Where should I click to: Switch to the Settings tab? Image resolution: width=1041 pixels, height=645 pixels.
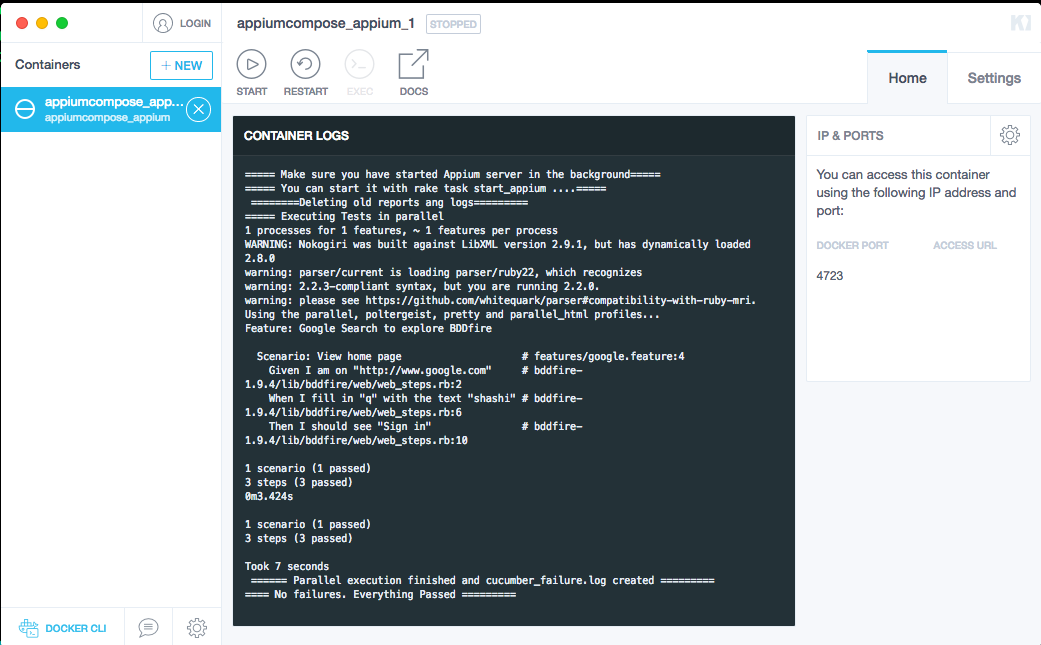click(993, 78)
